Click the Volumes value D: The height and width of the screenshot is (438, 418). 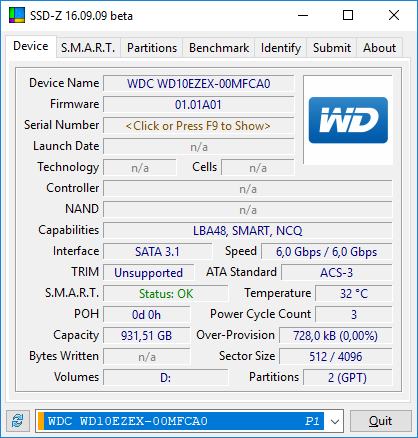[166, 378]
